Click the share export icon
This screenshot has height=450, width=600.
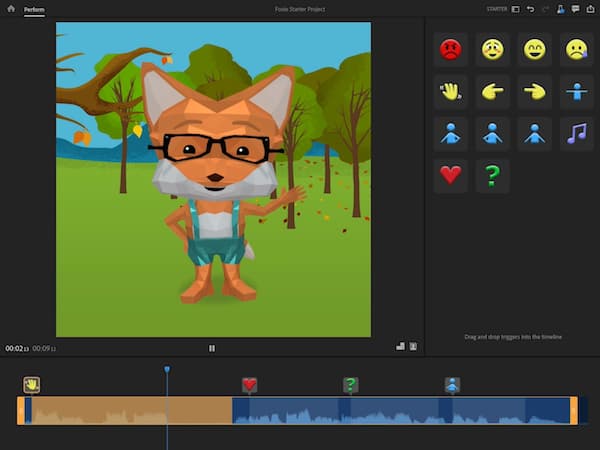(590, 9)
